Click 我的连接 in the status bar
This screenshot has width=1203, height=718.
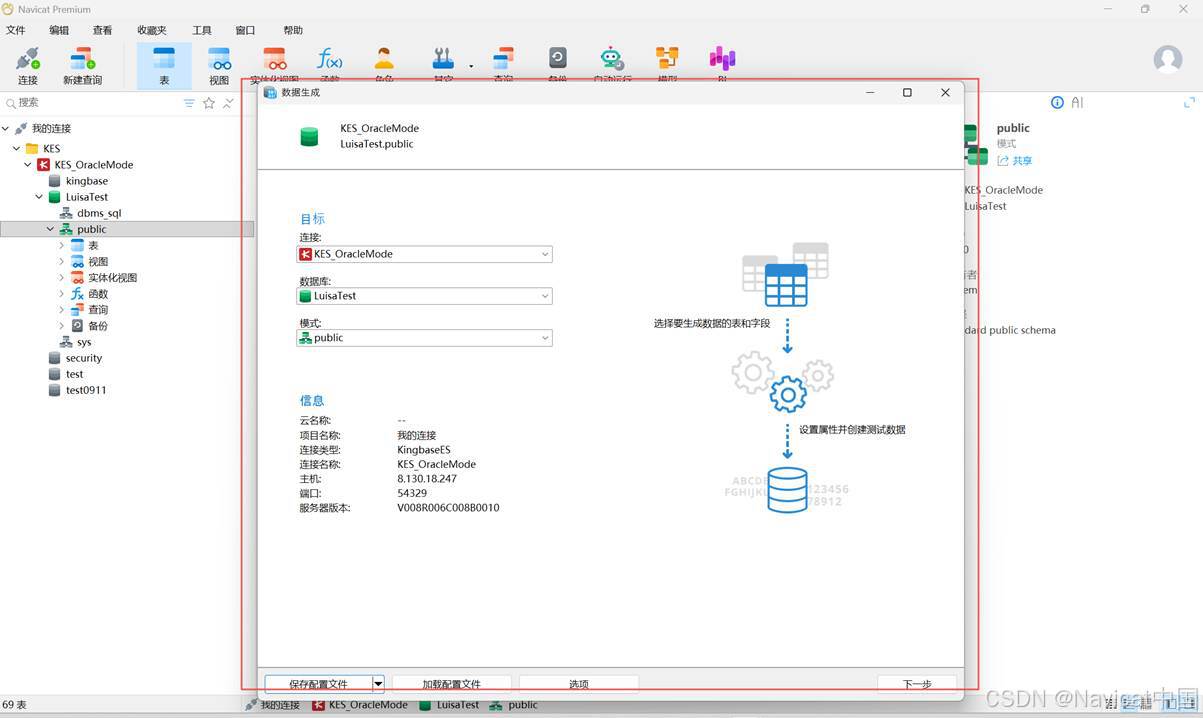[x=280, y=705]
